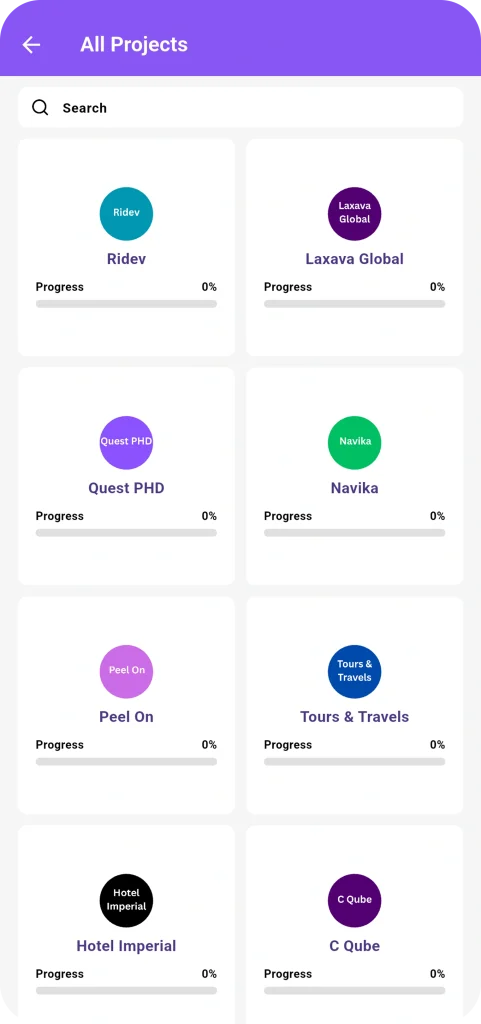Select the Peel On project name
The image size is (481, 1024).
[126, 716]
